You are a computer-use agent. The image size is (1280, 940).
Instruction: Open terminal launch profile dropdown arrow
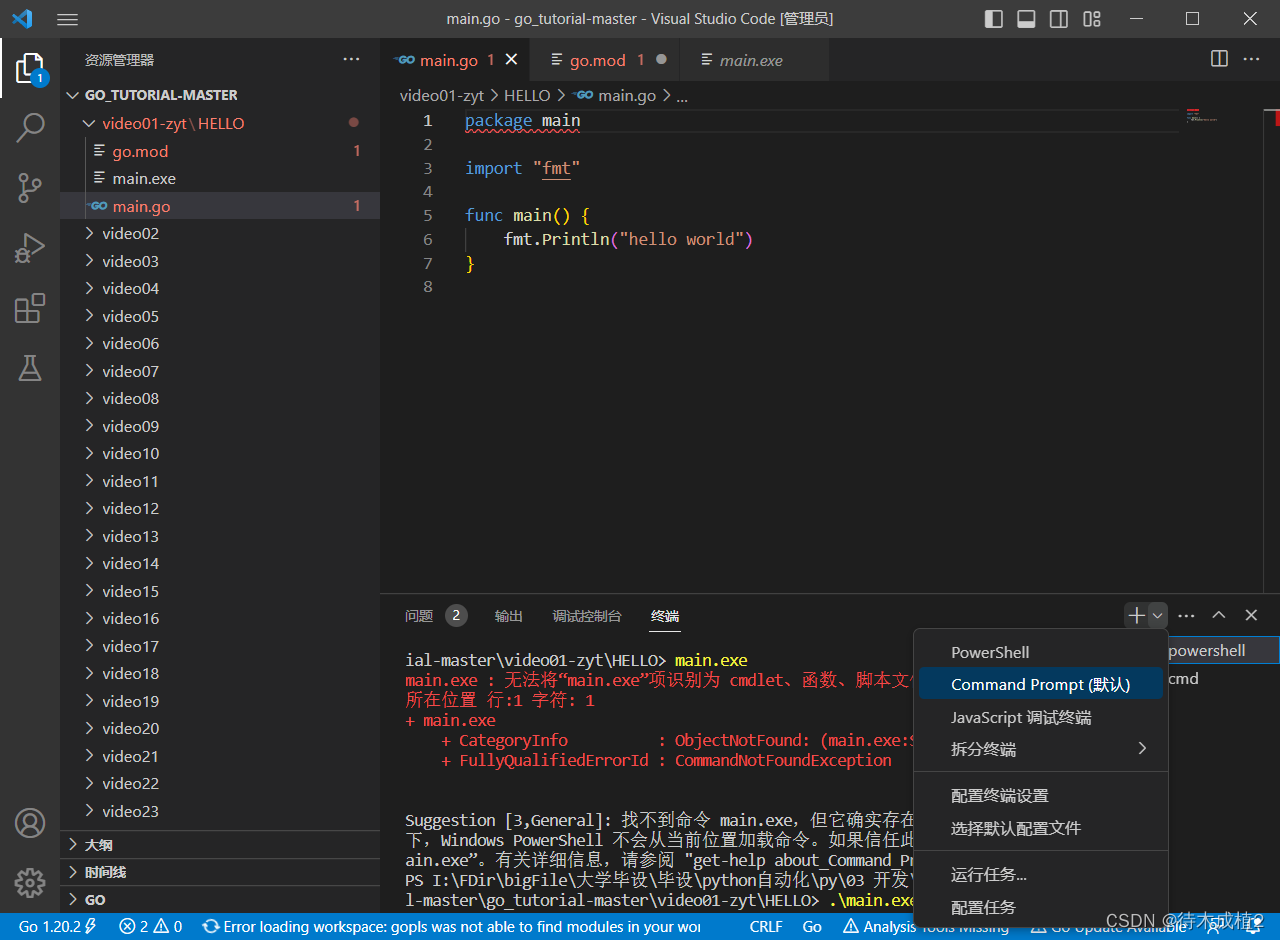[x=1157, y=615]
